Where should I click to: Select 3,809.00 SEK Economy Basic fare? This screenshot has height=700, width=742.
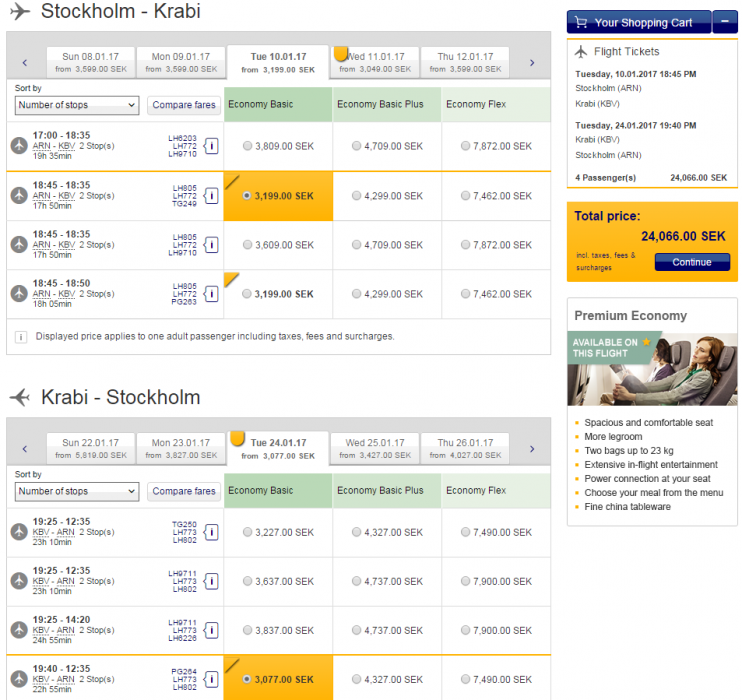248,146
